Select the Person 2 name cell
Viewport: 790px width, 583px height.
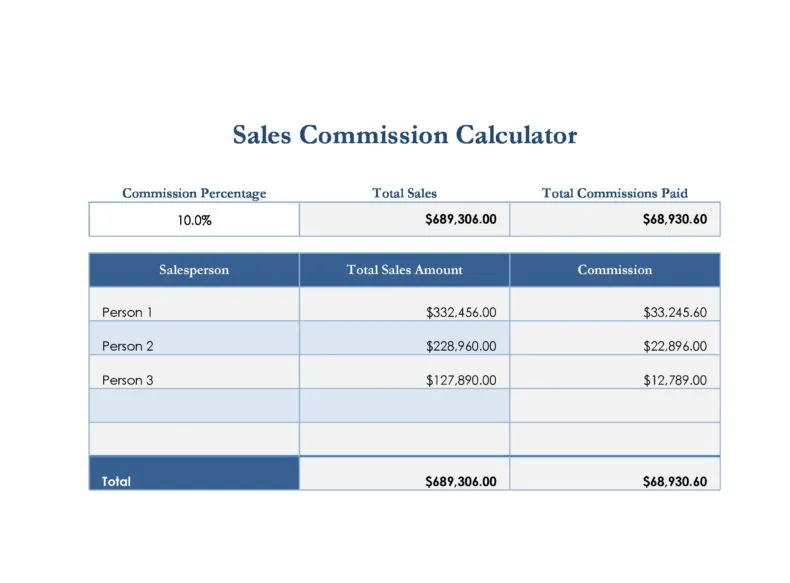194,338
